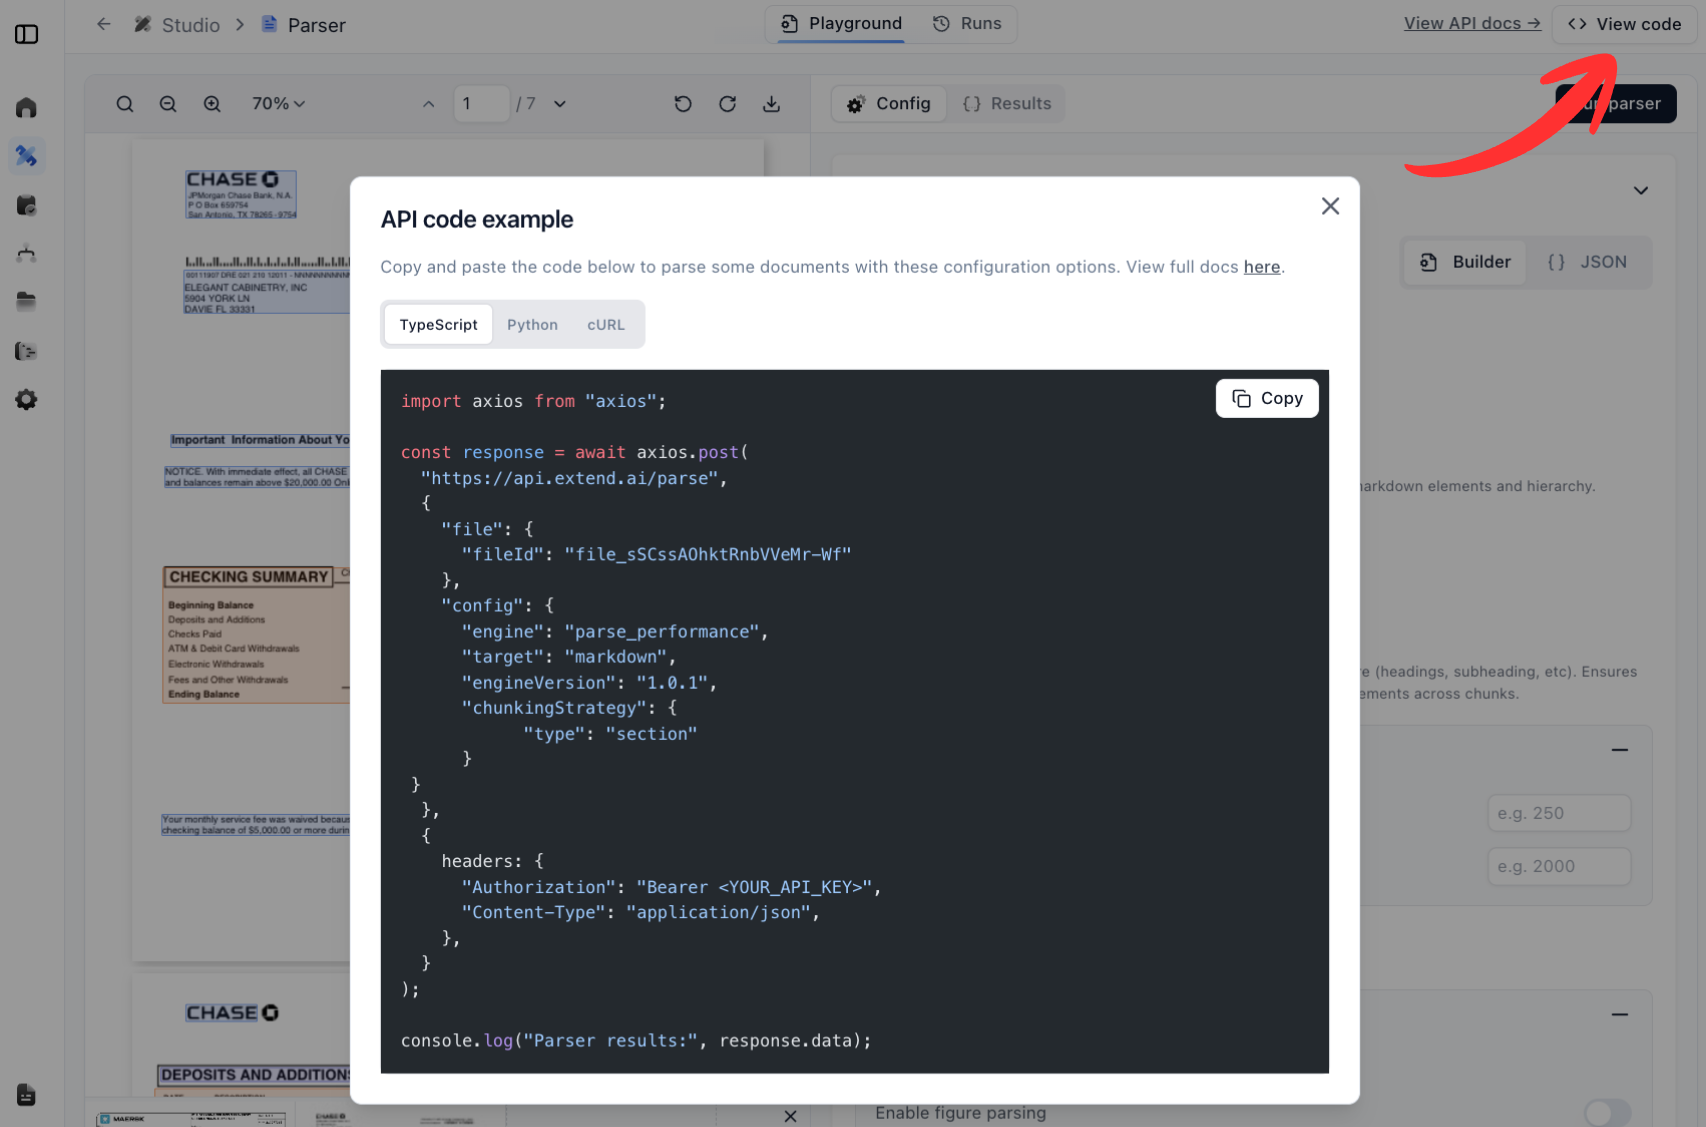Switch to the Python code tab
This screenshot has height=1127, width=1706.
(532, 324)
